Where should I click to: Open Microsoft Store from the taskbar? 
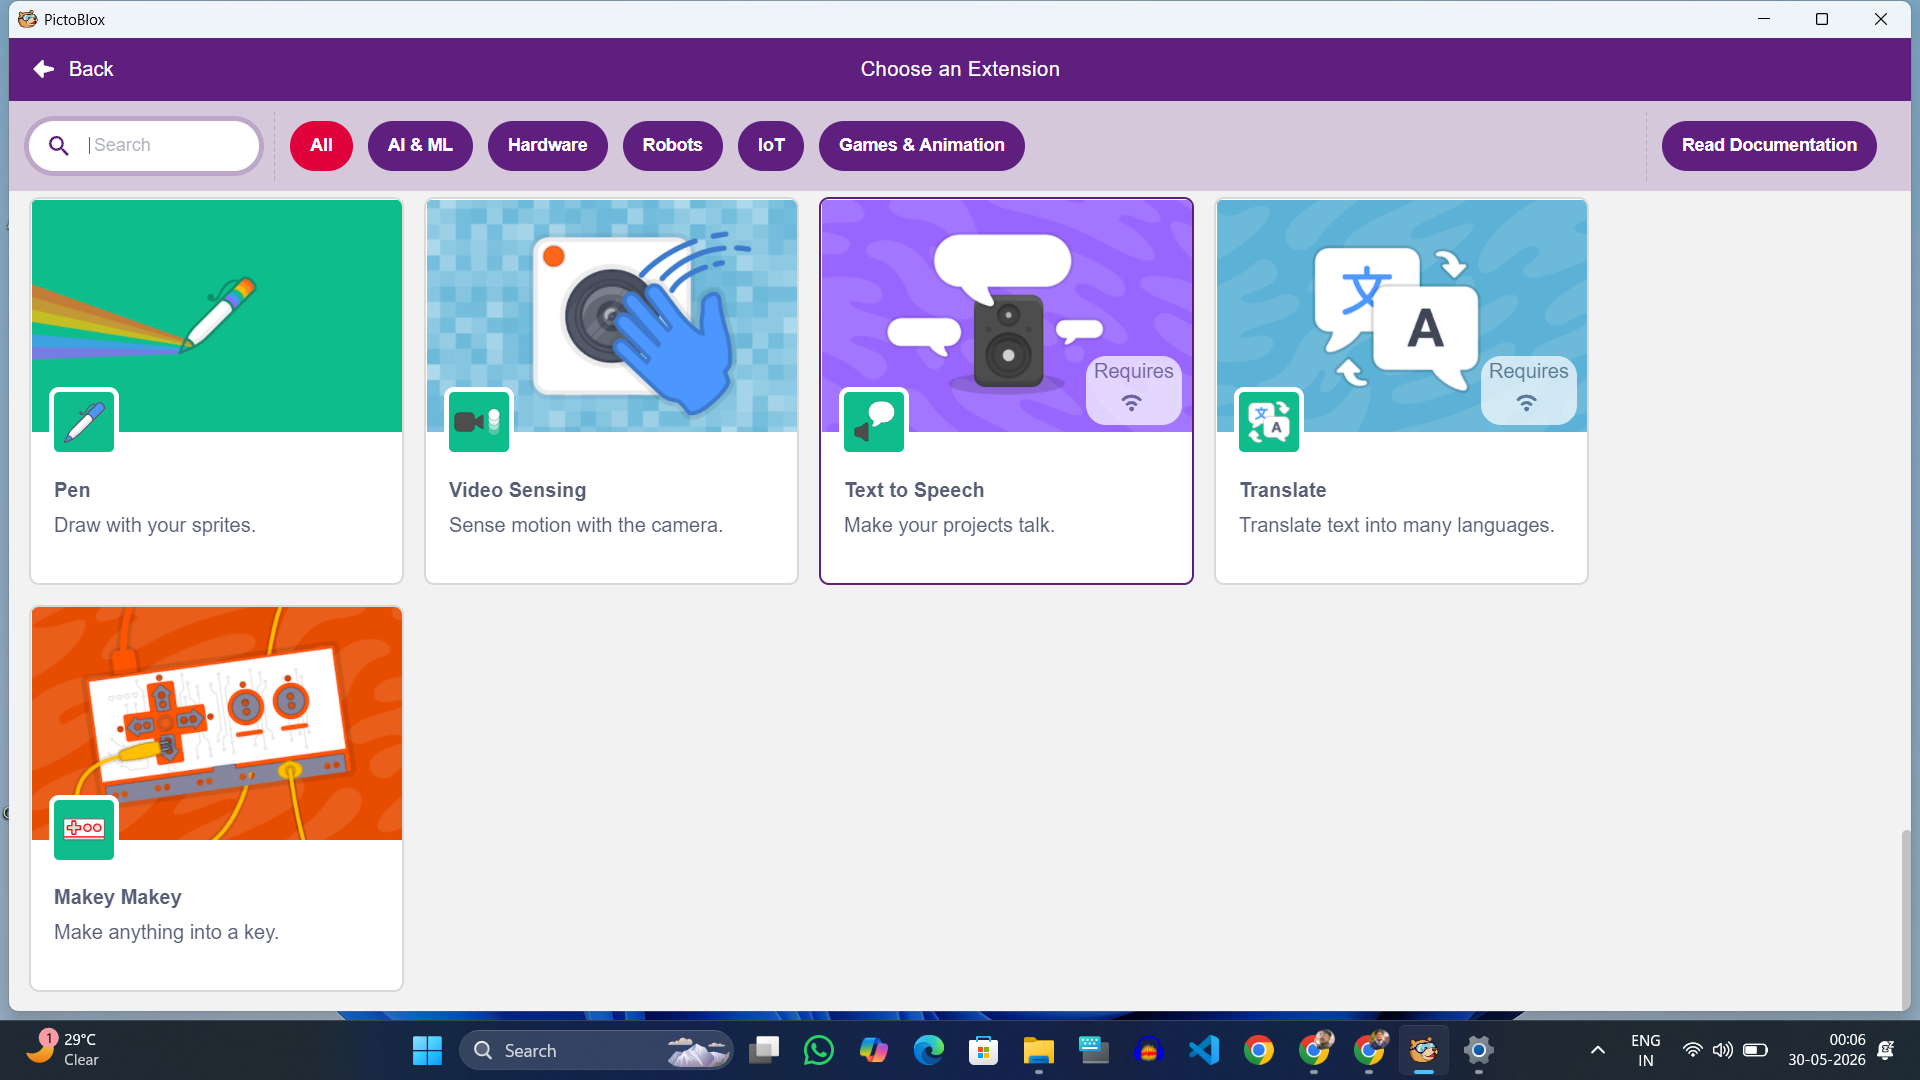984,1050
